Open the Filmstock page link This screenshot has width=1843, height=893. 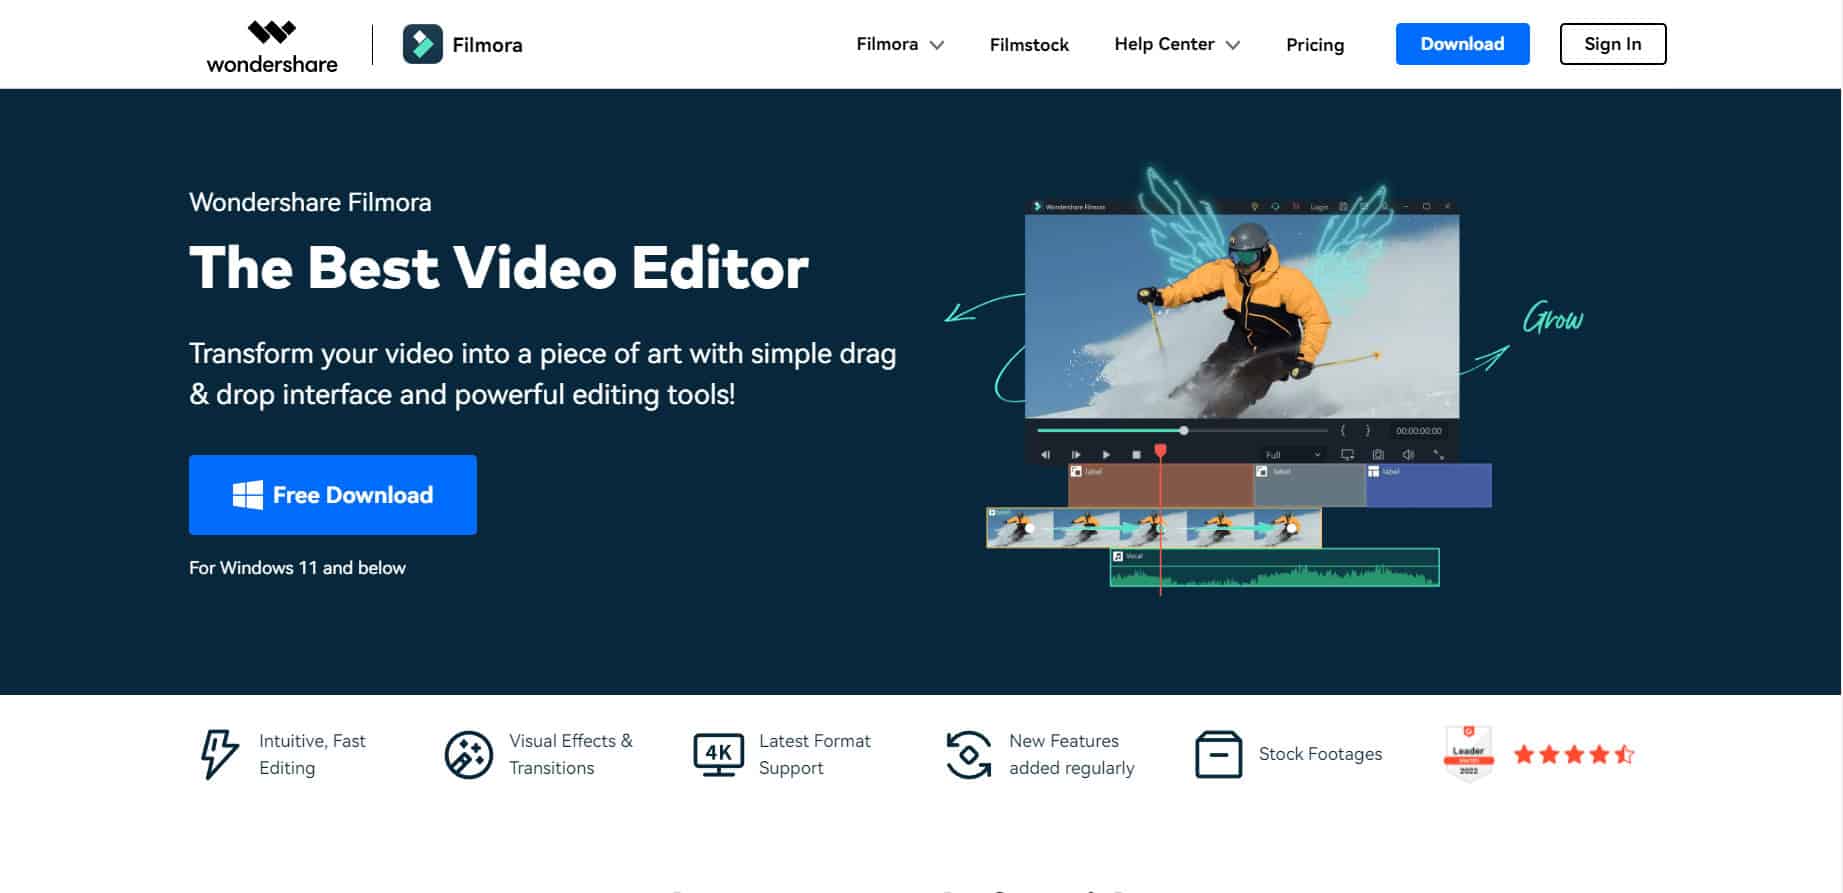(x=1029, y=45)
